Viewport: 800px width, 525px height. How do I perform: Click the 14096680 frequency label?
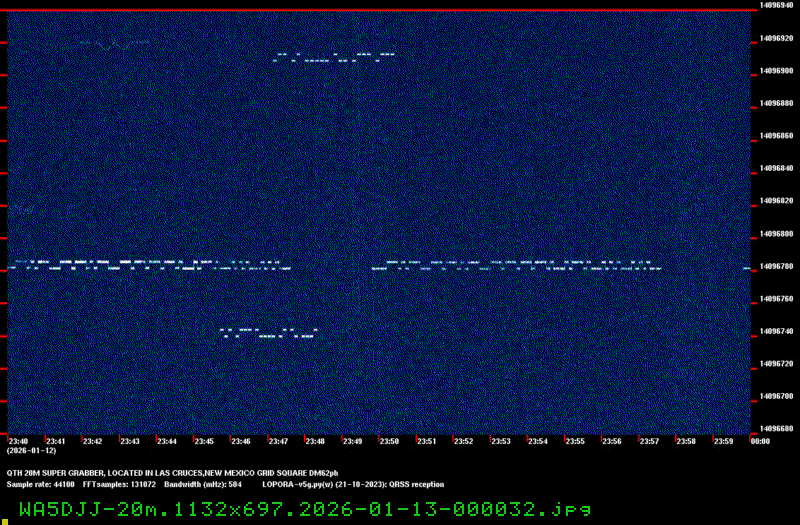(x=777, y=429)
